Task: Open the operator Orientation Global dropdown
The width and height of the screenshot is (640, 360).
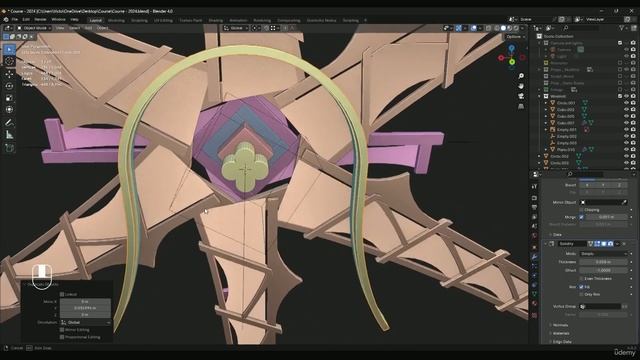Action: coord(86,322)
